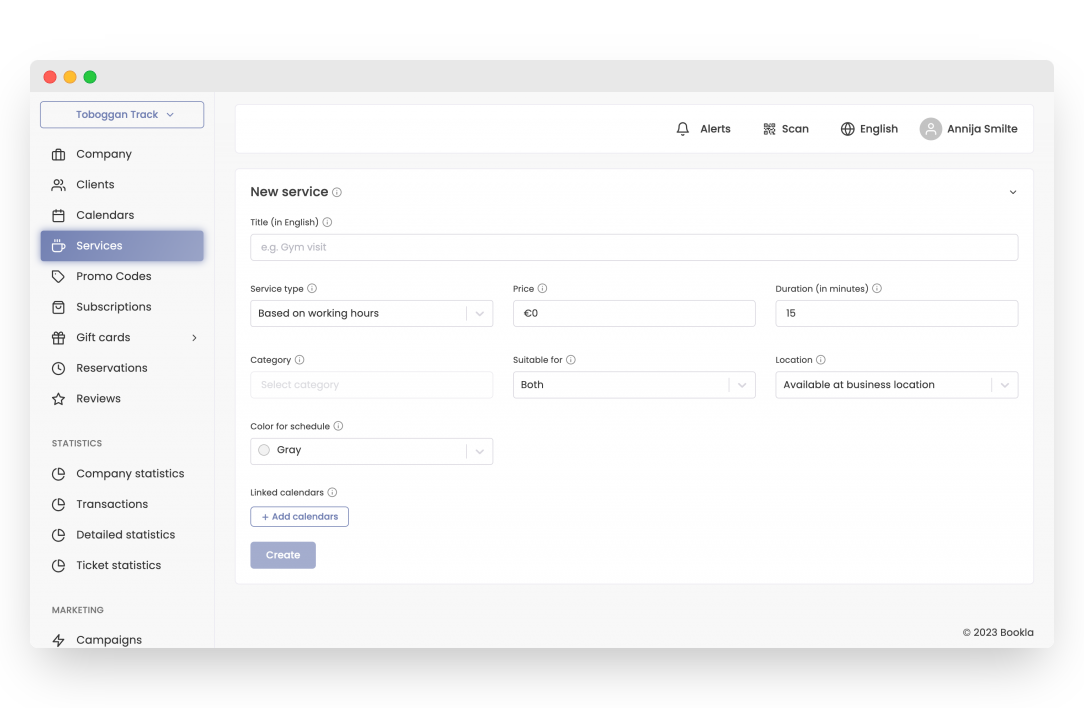This screenshot has height=708, width=1084.
Task: Click the globe language icon
Action: click(847, 129)
